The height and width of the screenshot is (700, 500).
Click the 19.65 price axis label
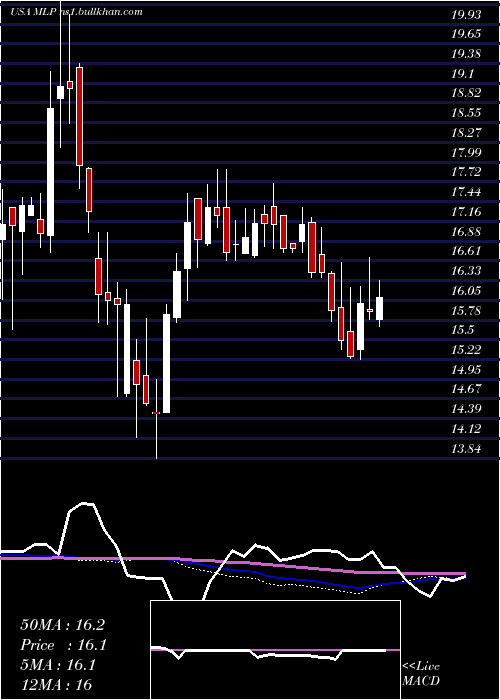467,34
